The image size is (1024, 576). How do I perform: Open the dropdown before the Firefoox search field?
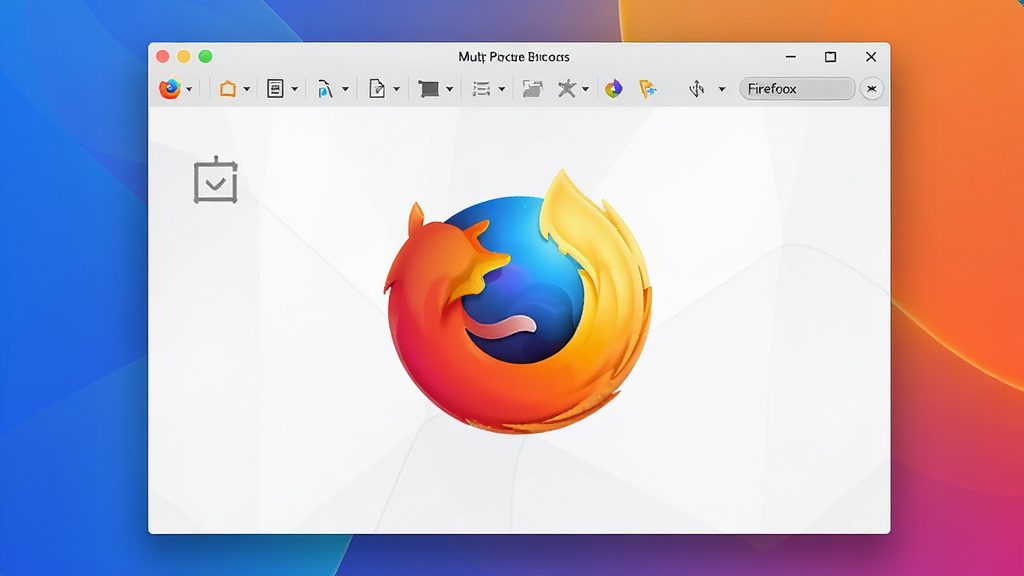(x=722, y=89)
